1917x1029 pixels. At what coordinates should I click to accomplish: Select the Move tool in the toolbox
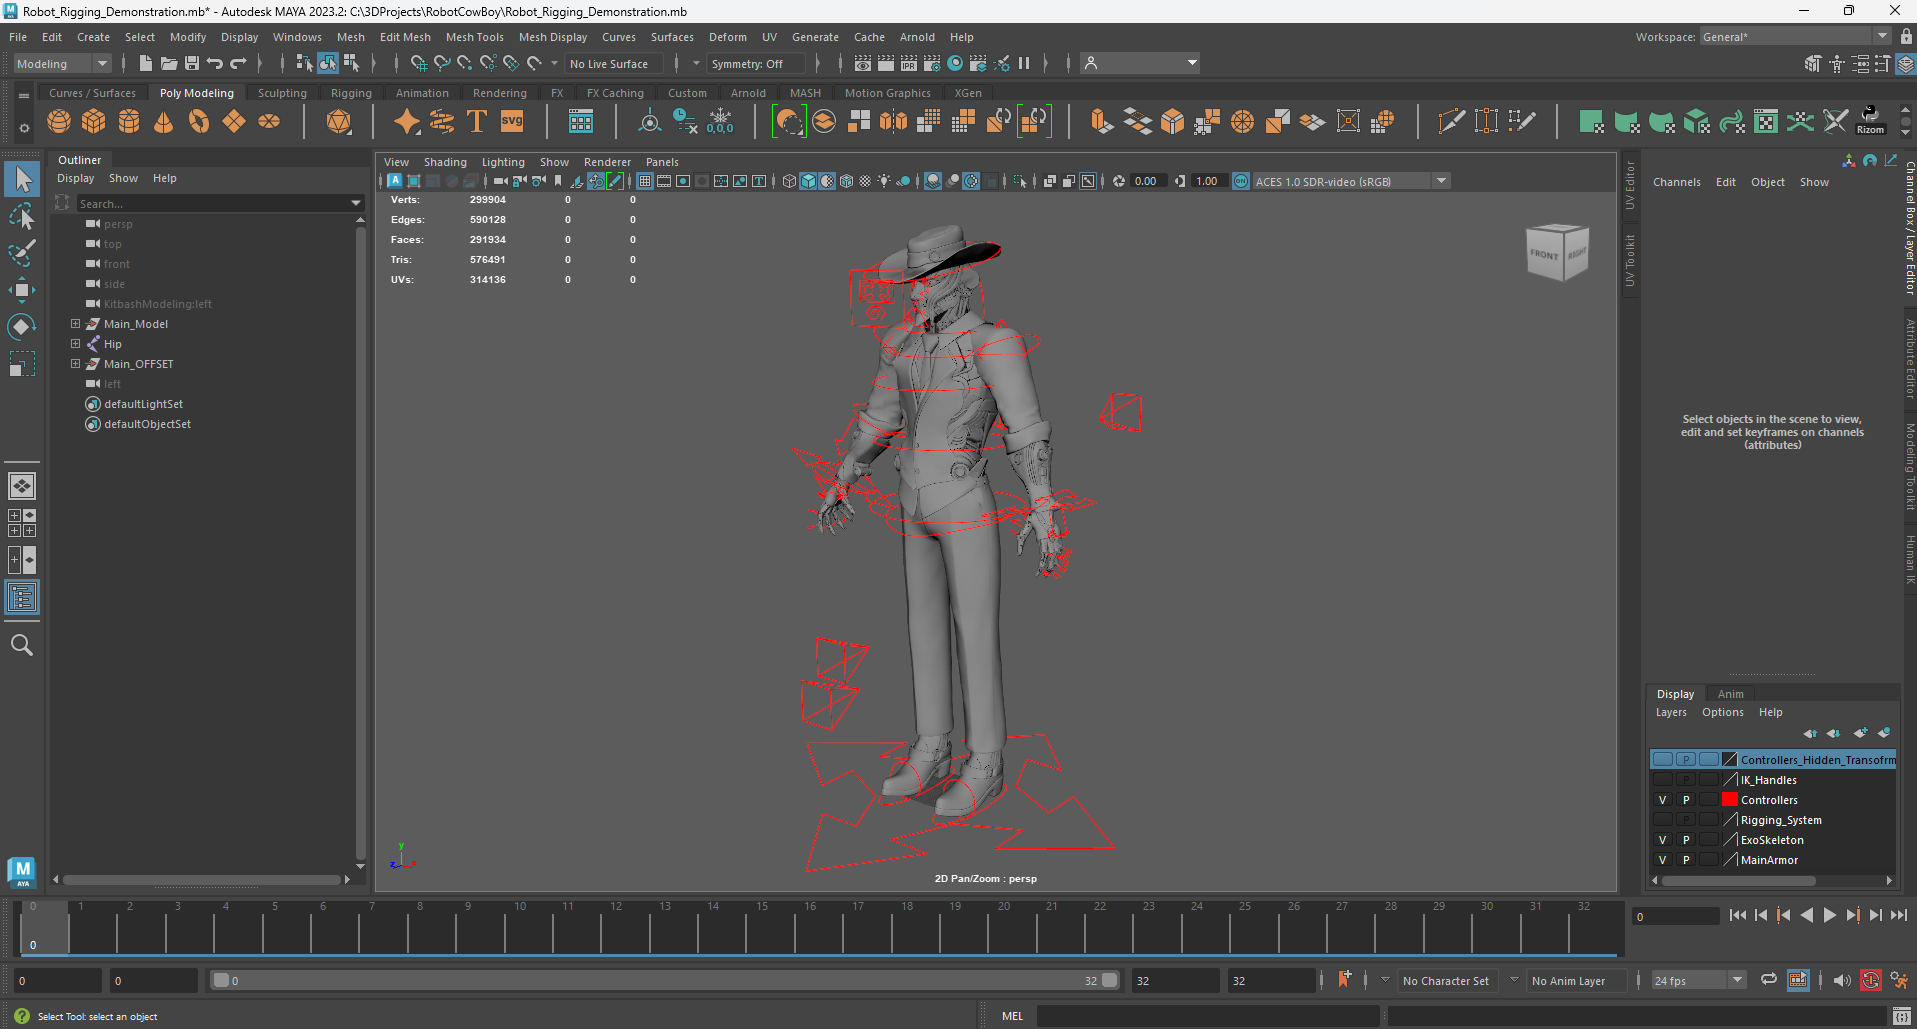(21, 290)
